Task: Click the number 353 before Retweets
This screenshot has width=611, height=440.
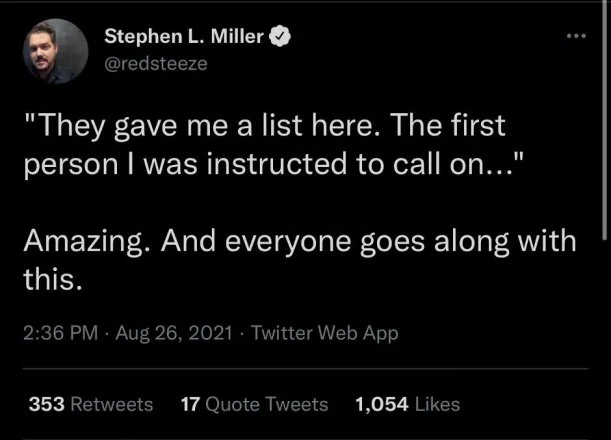Action: 46,404
